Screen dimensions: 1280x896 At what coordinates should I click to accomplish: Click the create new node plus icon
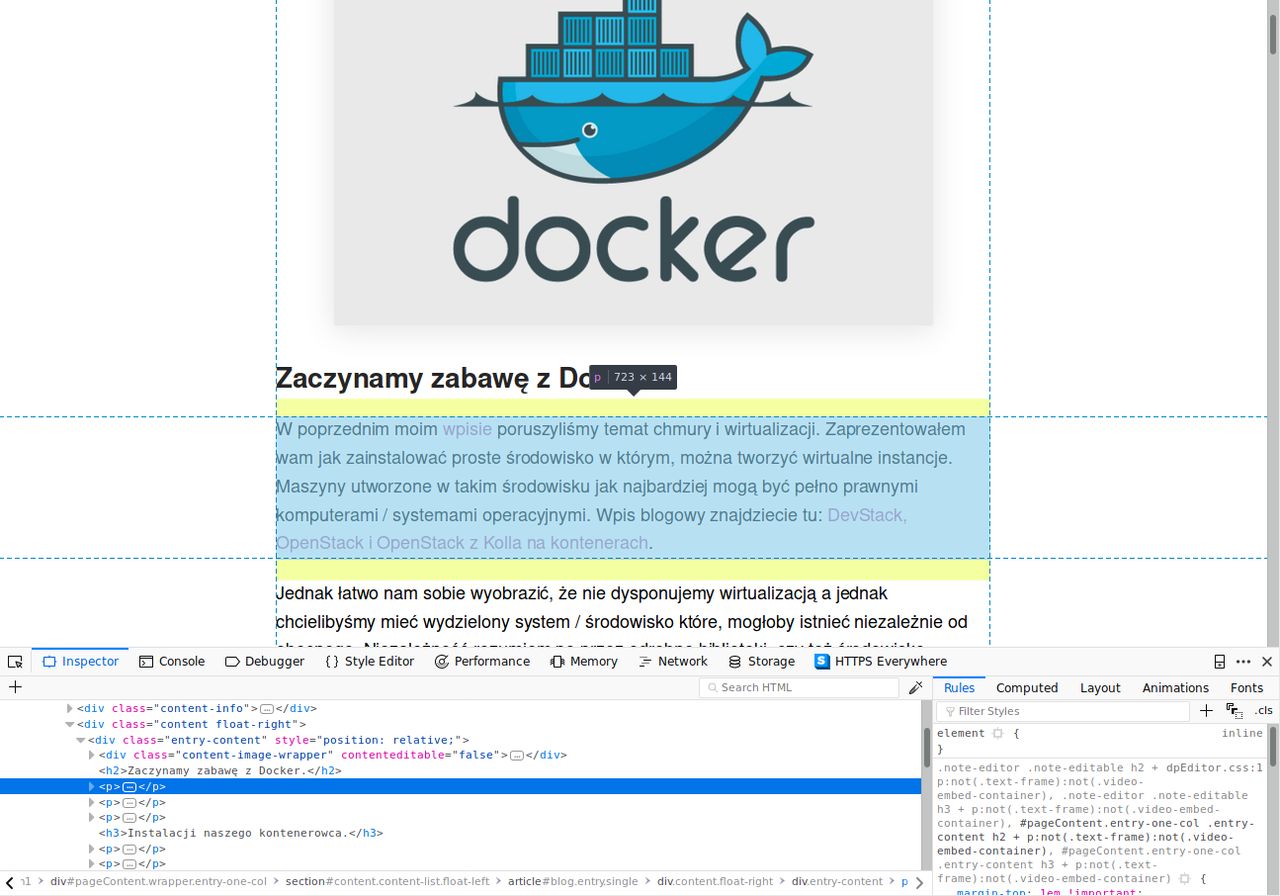(15, 687)
